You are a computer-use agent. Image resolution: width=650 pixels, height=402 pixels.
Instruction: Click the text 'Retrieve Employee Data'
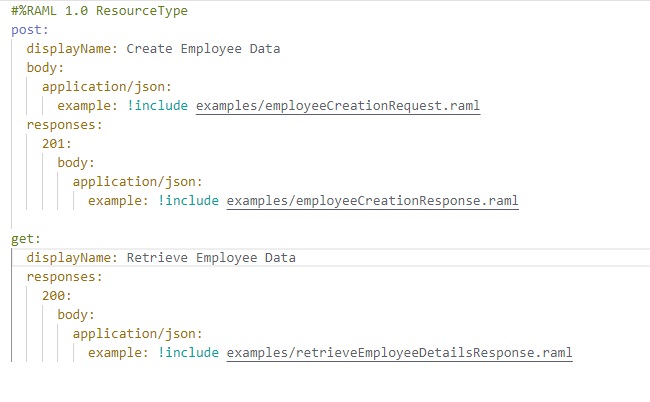pyautogui.click(x=211, y=258)
